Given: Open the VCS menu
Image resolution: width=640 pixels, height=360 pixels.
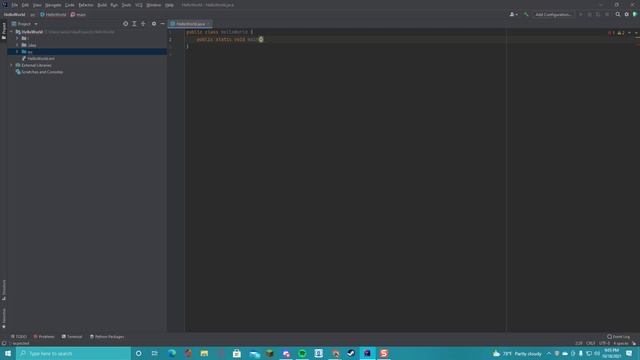Looking at the screenshot, I should (139, 5).
